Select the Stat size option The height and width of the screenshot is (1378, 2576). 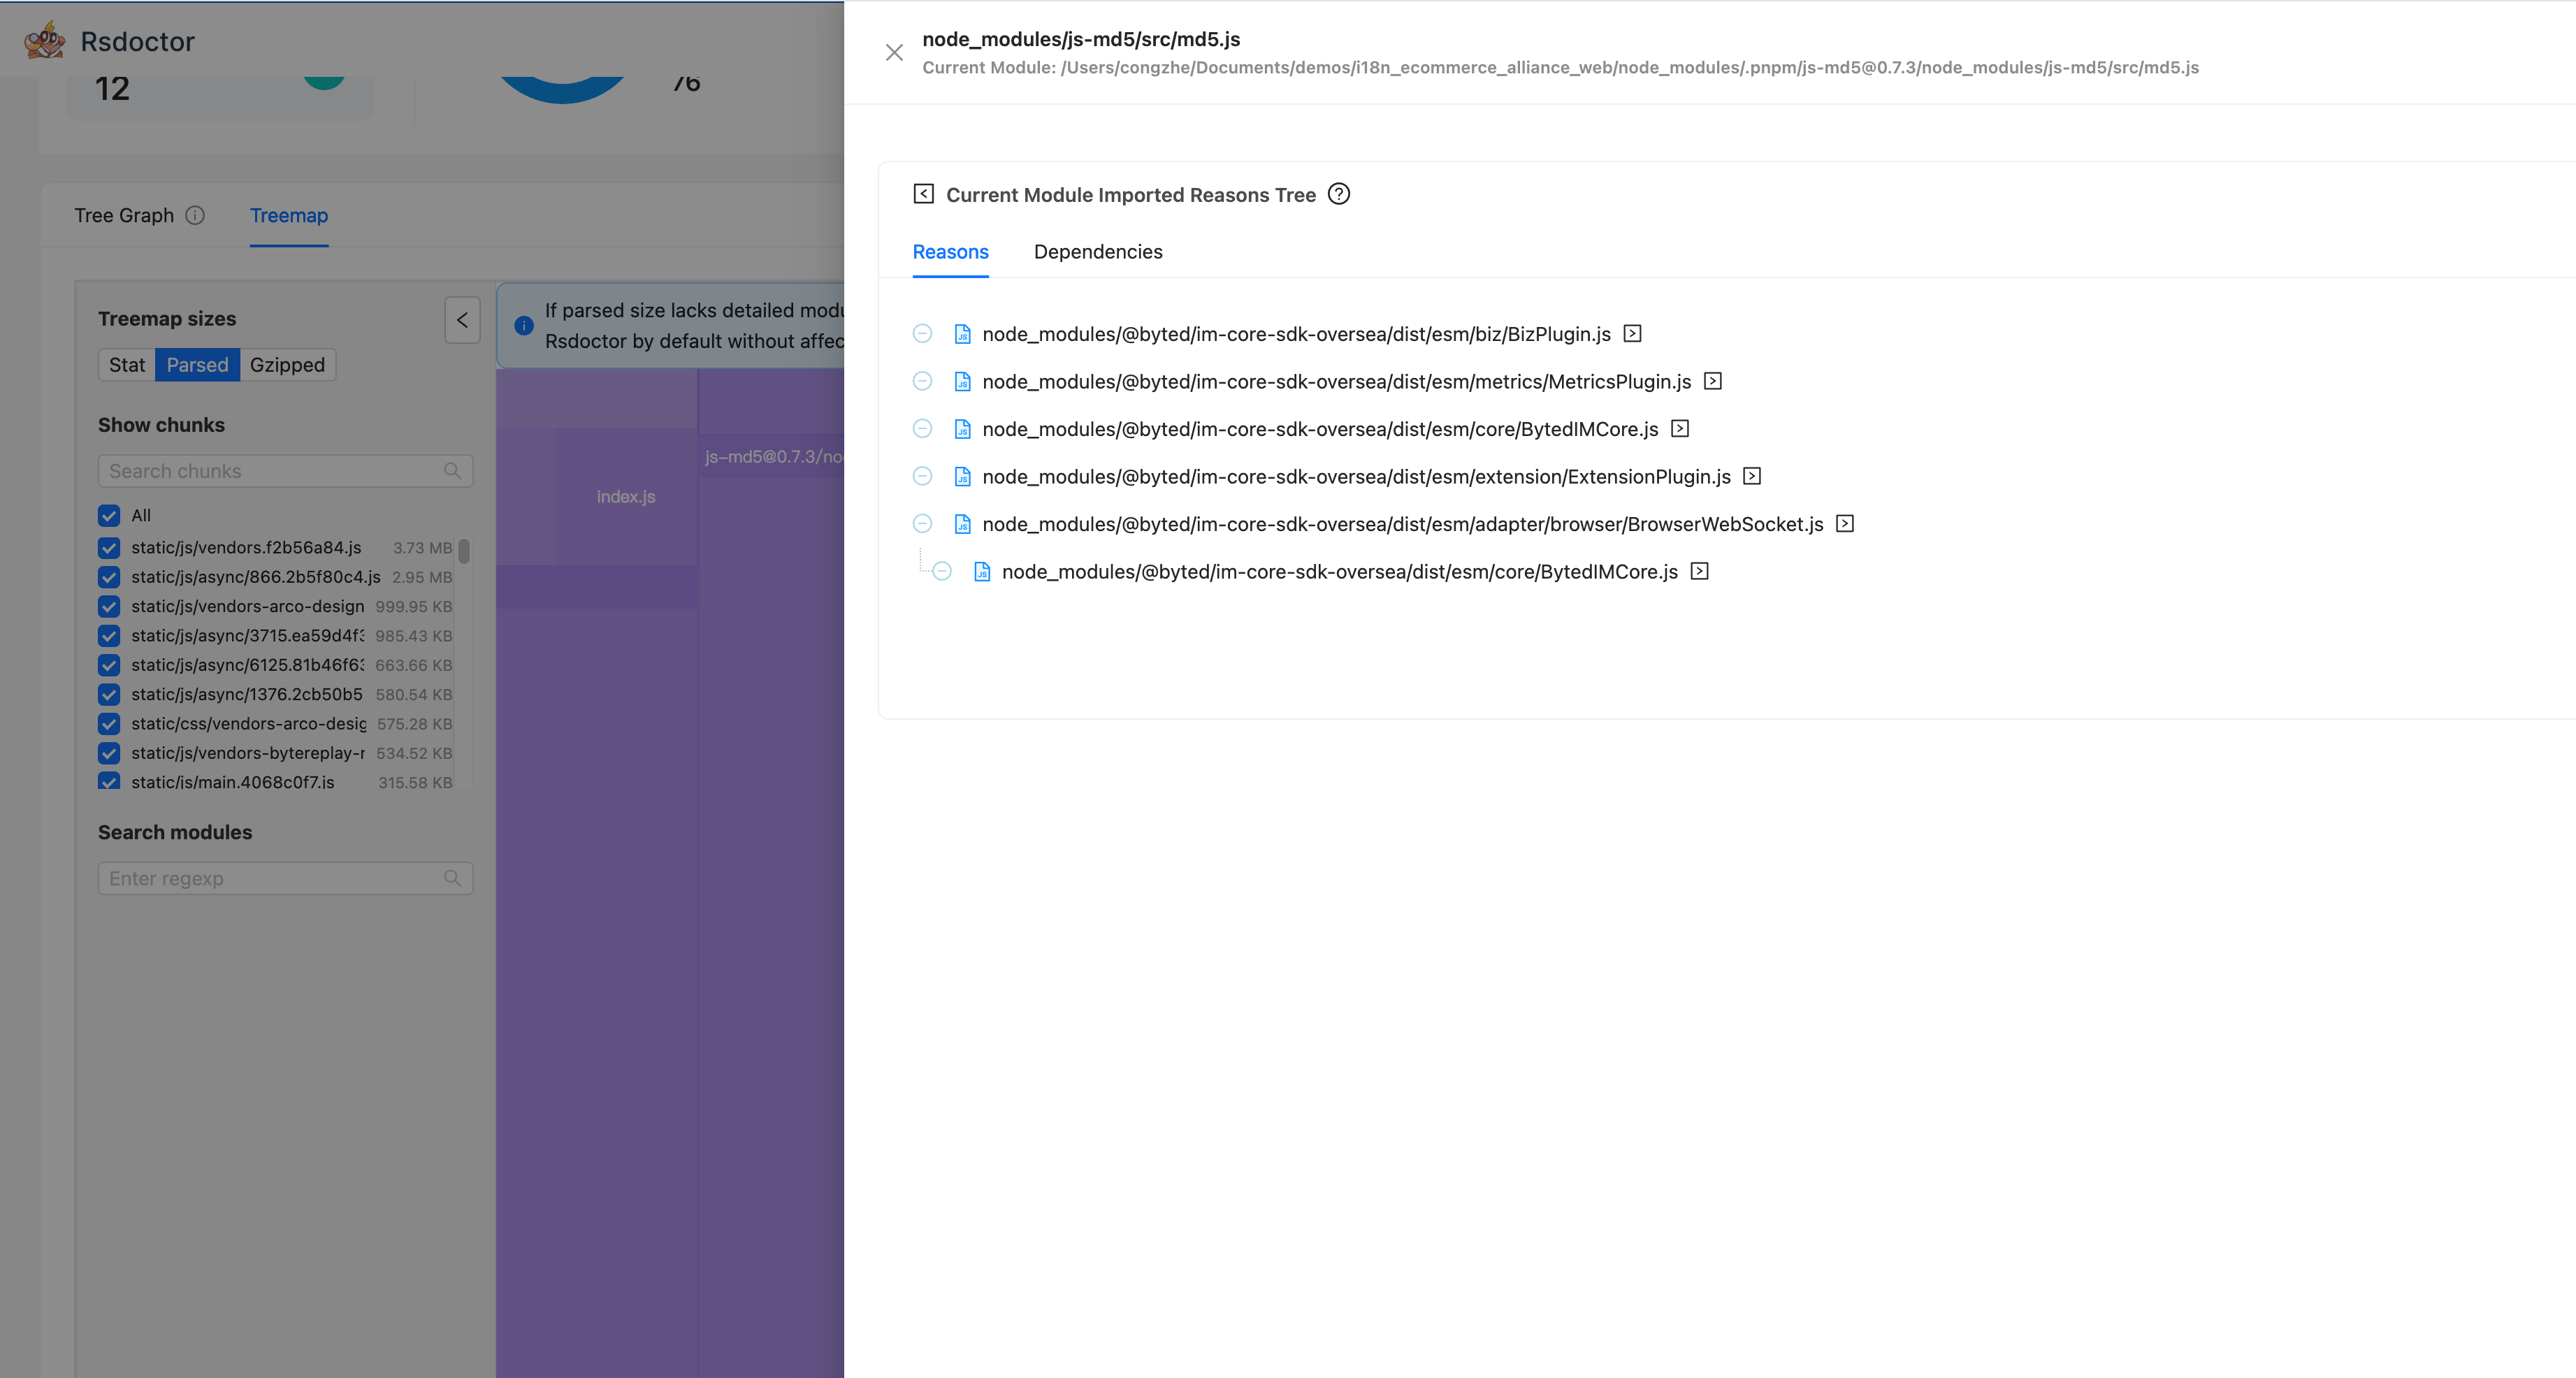tap(127, 365)
